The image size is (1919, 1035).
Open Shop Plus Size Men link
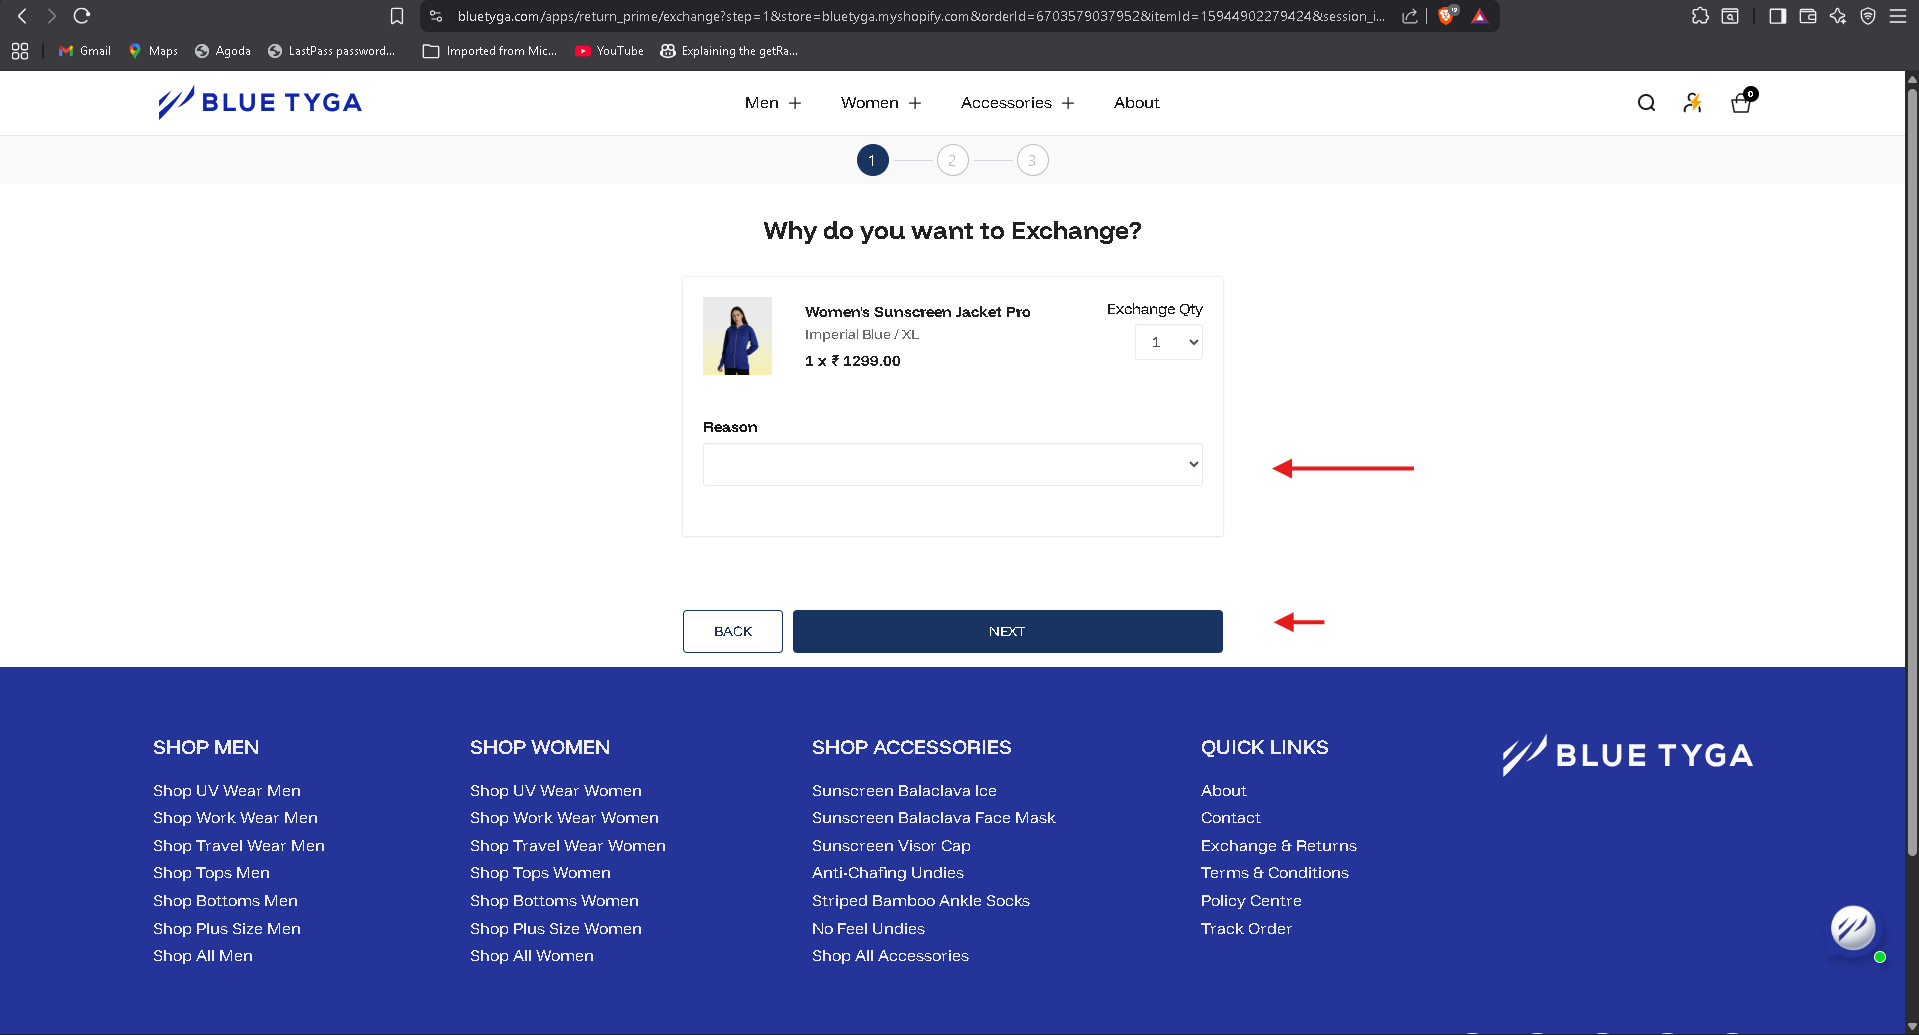[227, 929]
